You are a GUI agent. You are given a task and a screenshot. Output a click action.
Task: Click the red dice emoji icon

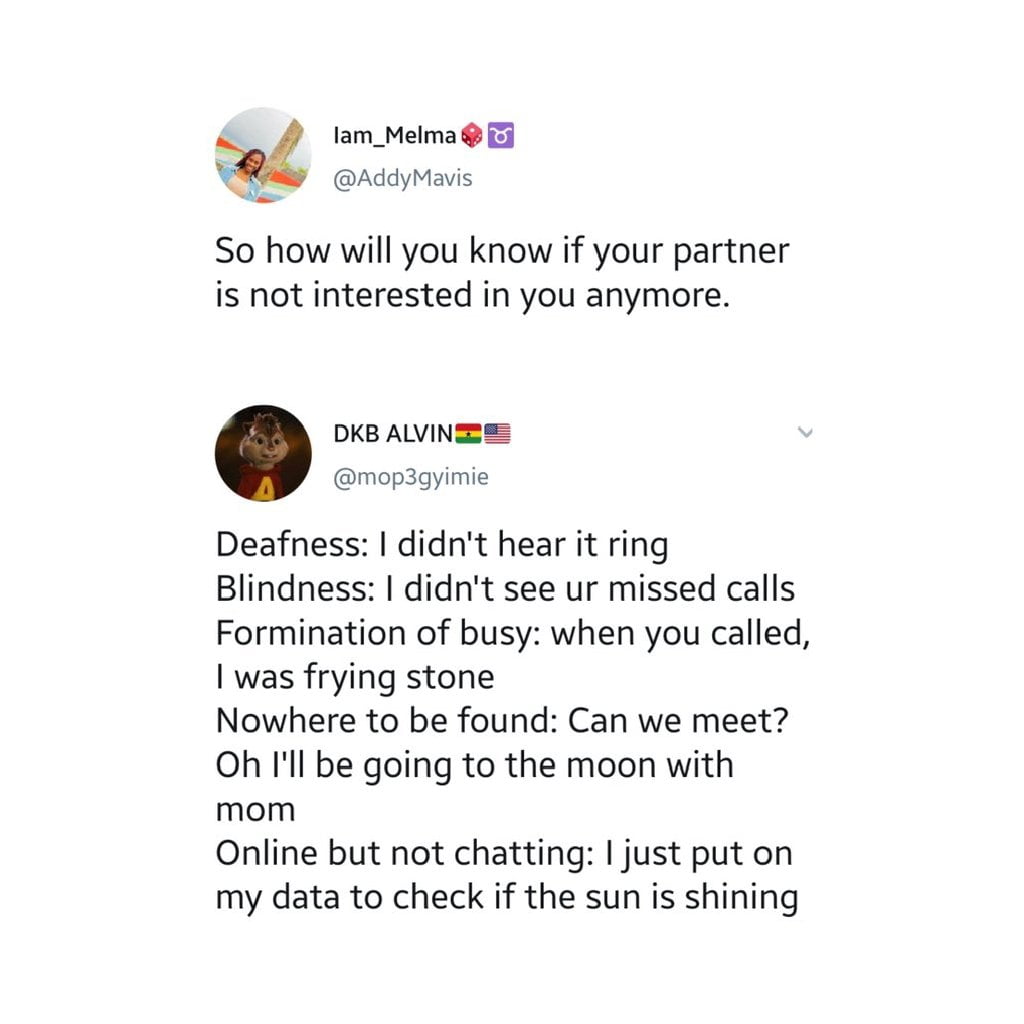click(473, 135)
